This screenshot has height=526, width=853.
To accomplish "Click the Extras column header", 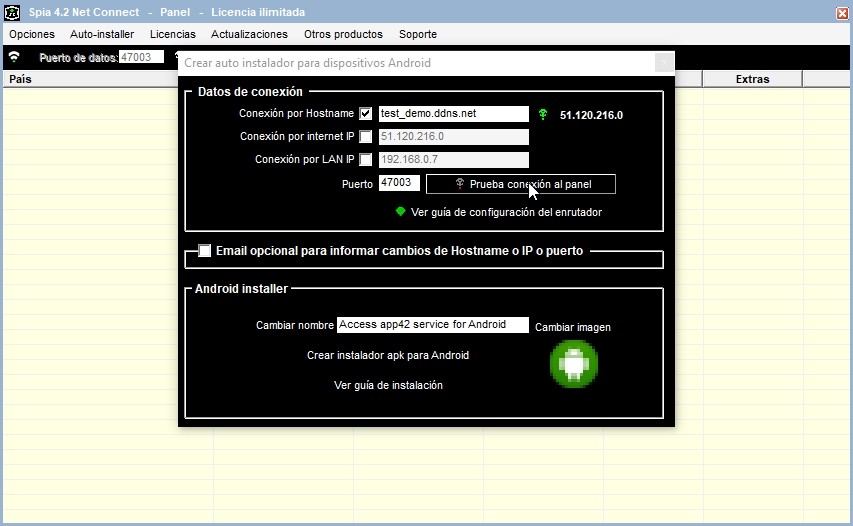I will [x=752, y=79].
